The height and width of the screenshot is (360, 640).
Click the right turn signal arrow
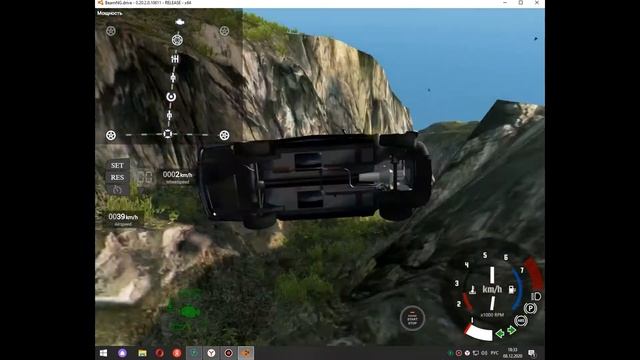[x=511, y=330]
